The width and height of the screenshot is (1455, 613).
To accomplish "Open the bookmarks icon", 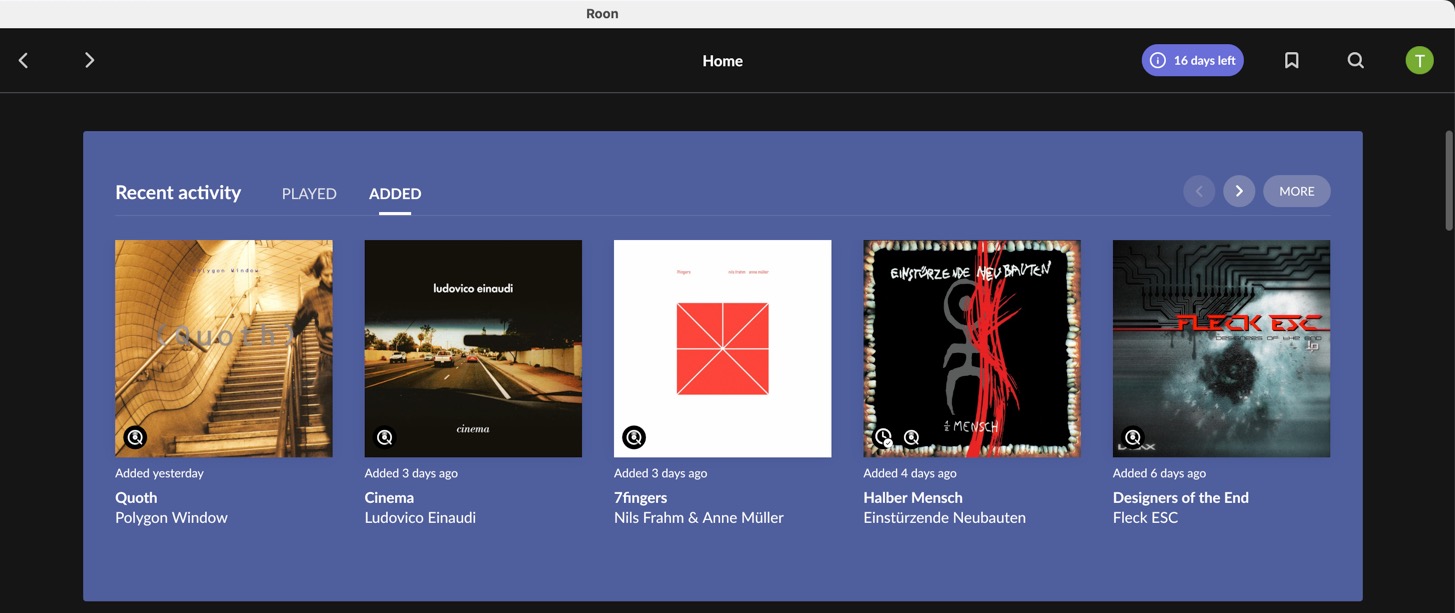I will coord(1291,60).
